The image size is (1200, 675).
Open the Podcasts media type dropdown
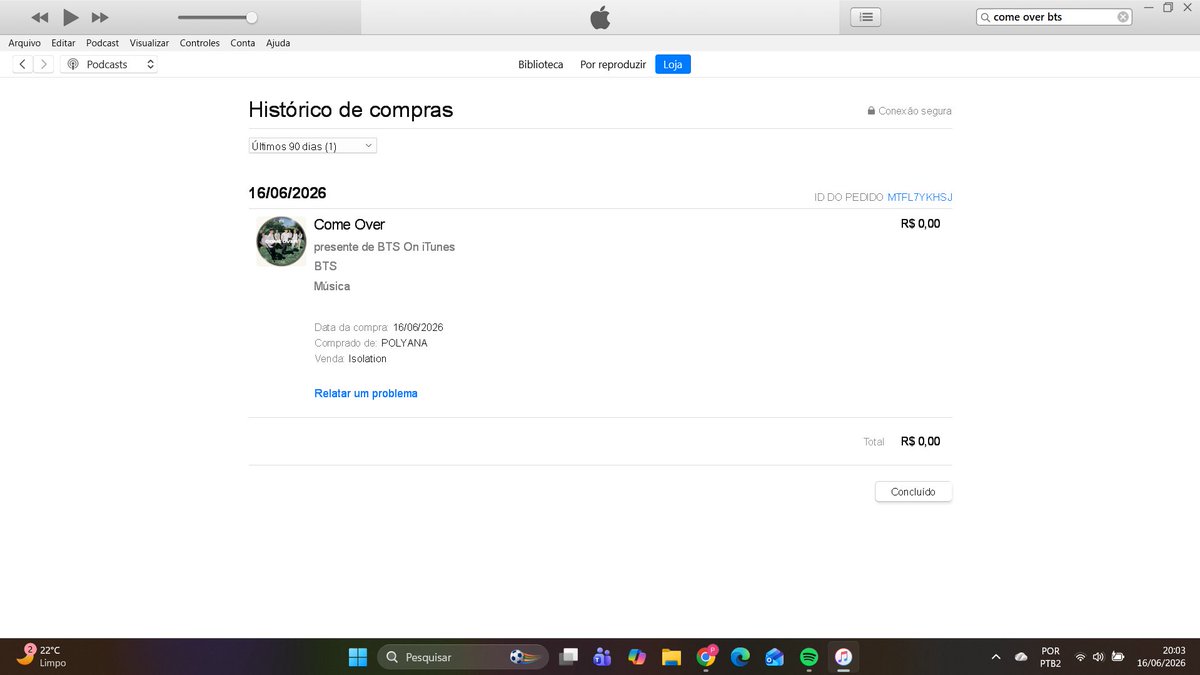pos(110,64)
